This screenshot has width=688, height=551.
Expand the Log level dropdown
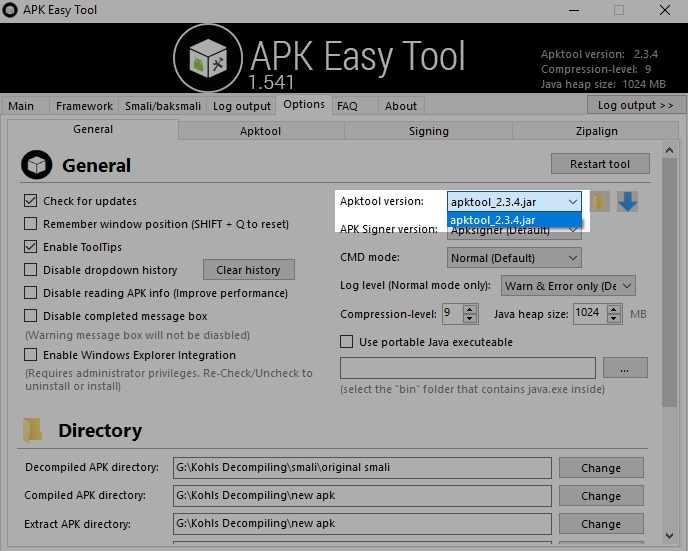pyautogui.click(x=567, y=286)
